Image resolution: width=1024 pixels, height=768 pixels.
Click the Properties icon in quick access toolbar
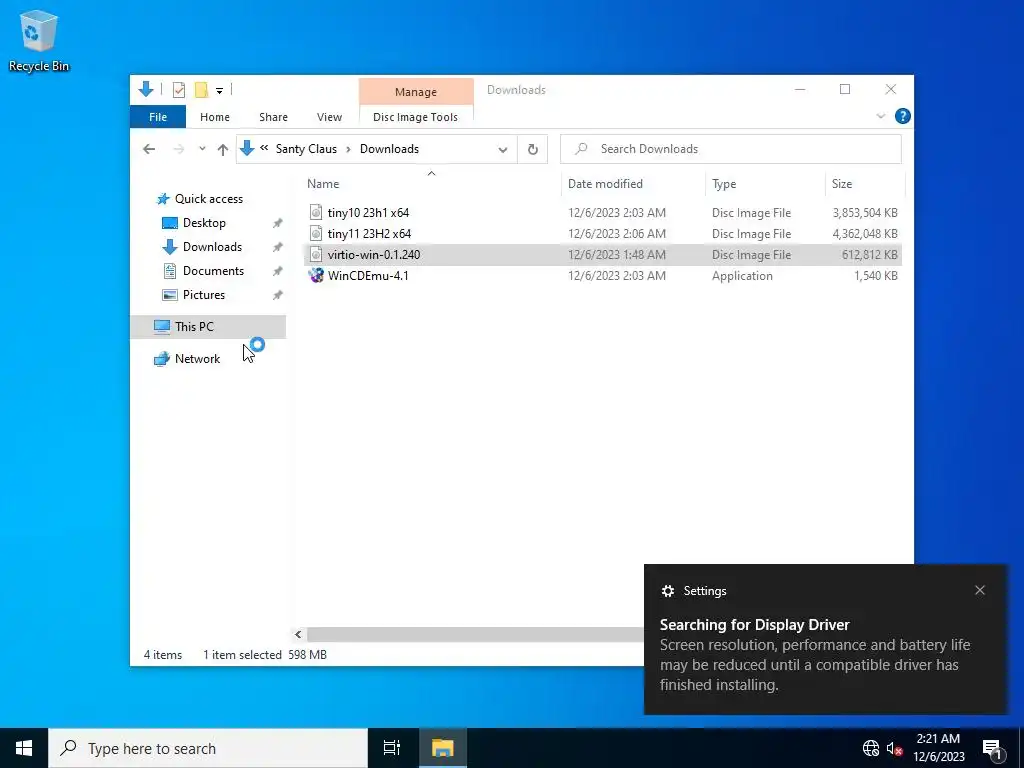178,90
